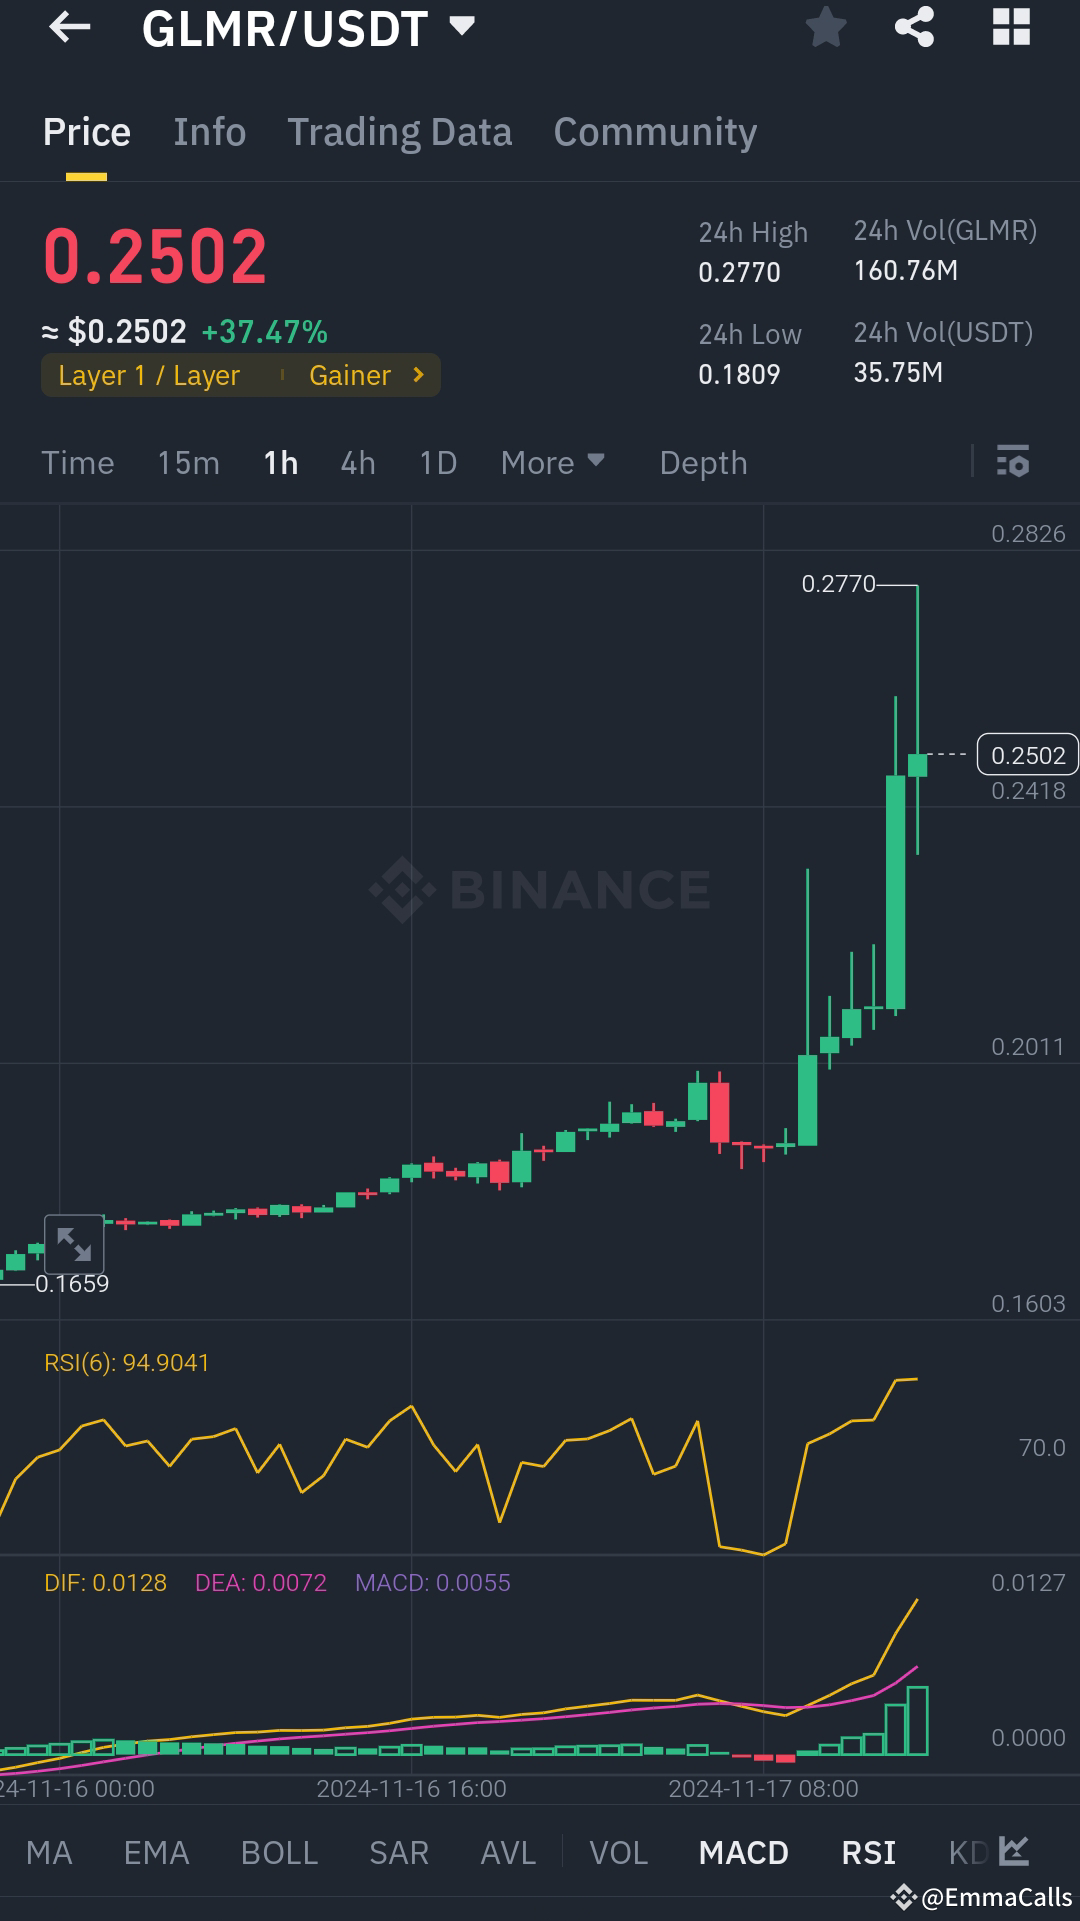Expand the Gainer category chevron
The height and width of the screenshot is (1921, 1080).
tap(417, 375)
